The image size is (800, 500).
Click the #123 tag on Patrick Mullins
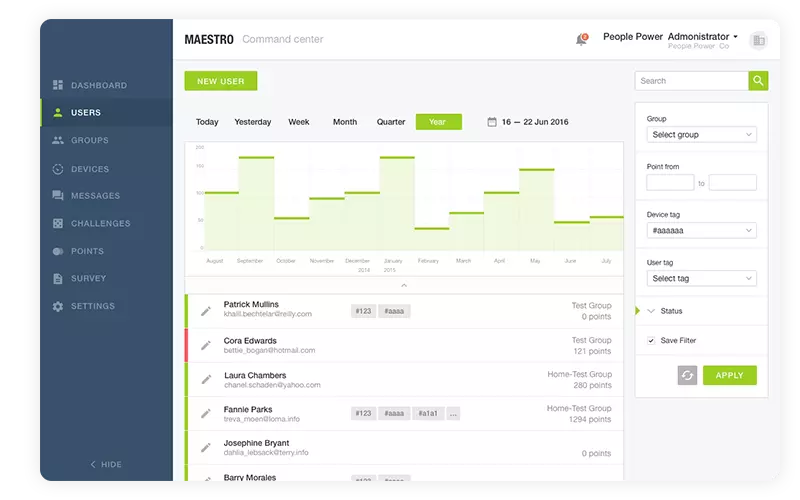tap(363, 311)
